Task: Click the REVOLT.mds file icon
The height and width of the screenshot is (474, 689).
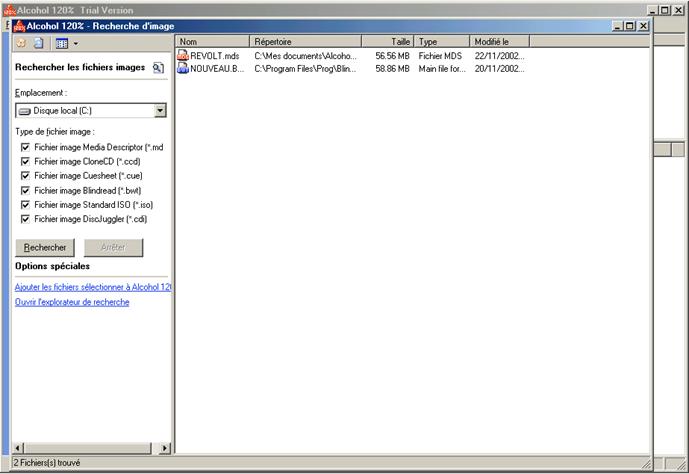Action: pyautogui.click(x=183, y=55)
